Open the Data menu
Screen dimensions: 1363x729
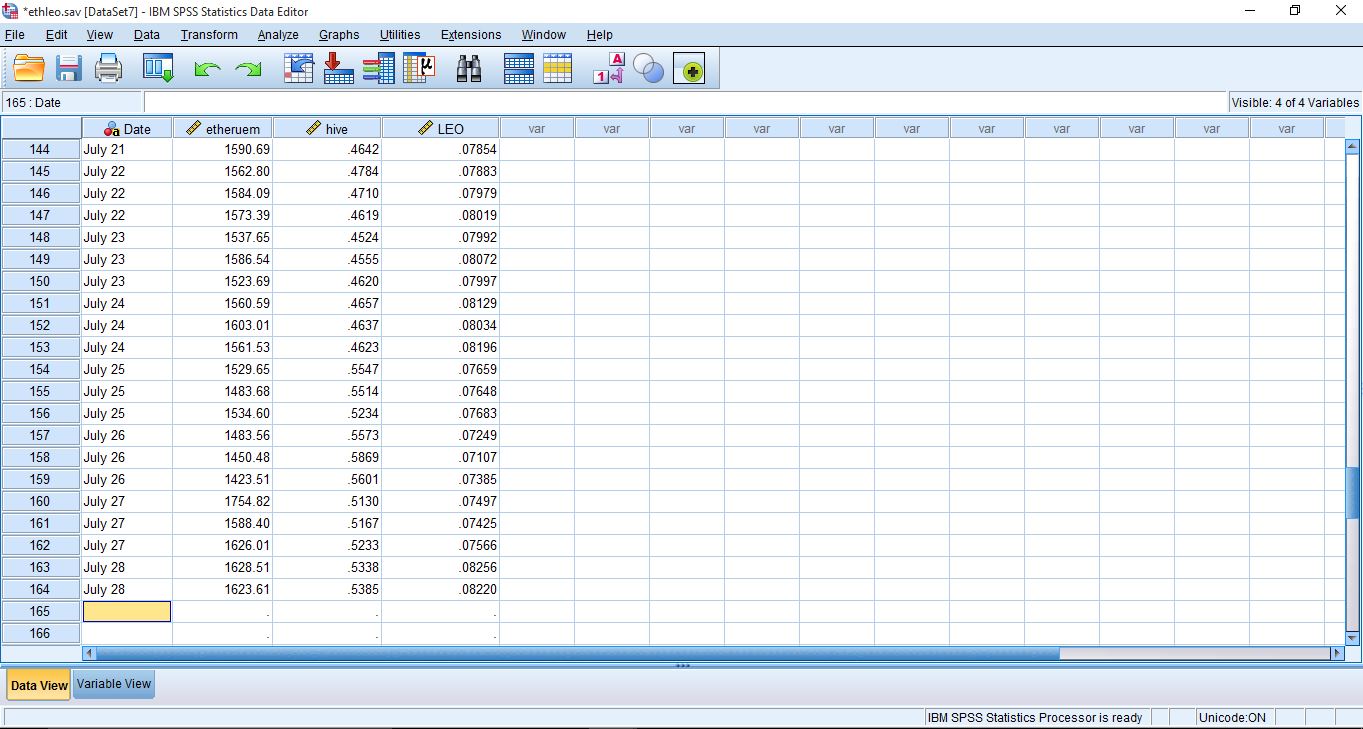[146, 35]
